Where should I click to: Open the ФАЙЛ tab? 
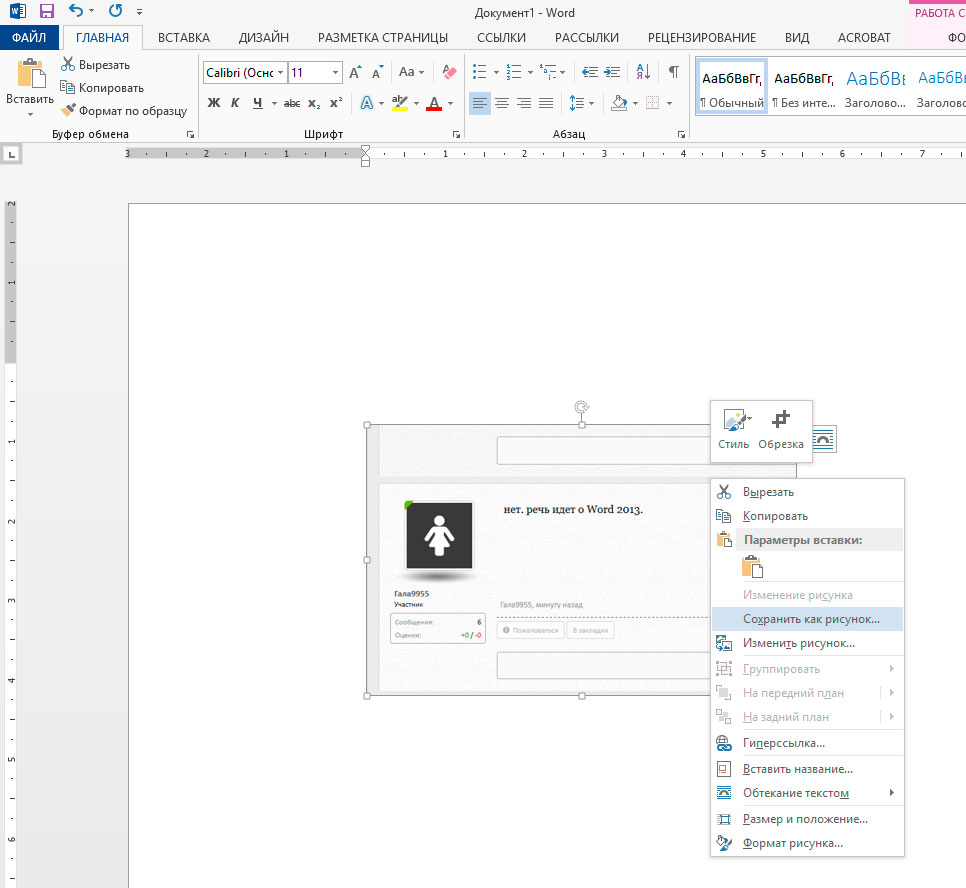point(29,38)
